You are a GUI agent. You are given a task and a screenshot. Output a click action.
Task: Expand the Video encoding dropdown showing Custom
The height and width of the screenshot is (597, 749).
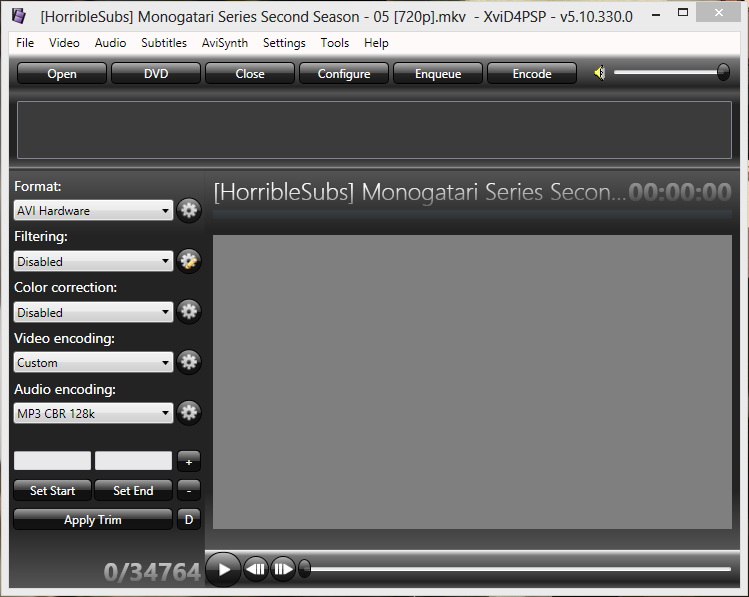coord(93,363)
